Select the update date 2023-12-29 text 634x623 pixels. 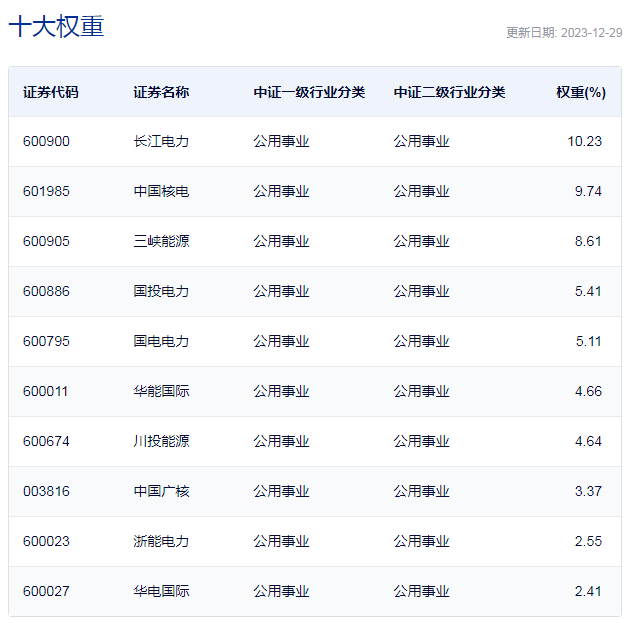pos(592,33)
